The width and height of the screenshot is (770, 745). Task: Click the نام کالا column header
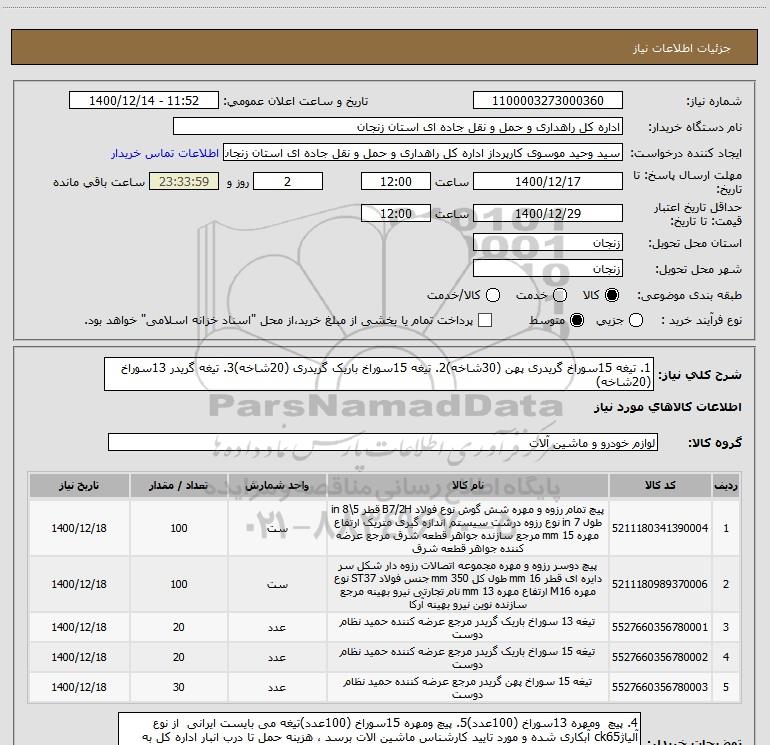(x=468, y=485)
